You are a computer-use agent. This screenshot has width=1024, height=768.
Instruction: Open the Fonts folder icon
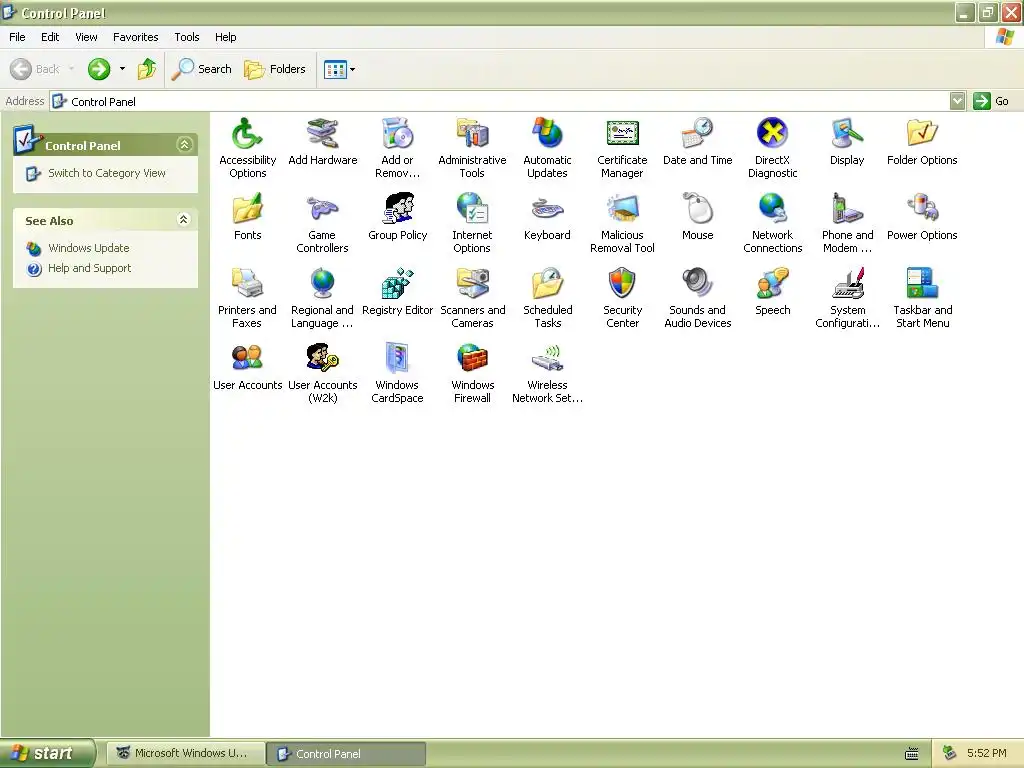248,217
